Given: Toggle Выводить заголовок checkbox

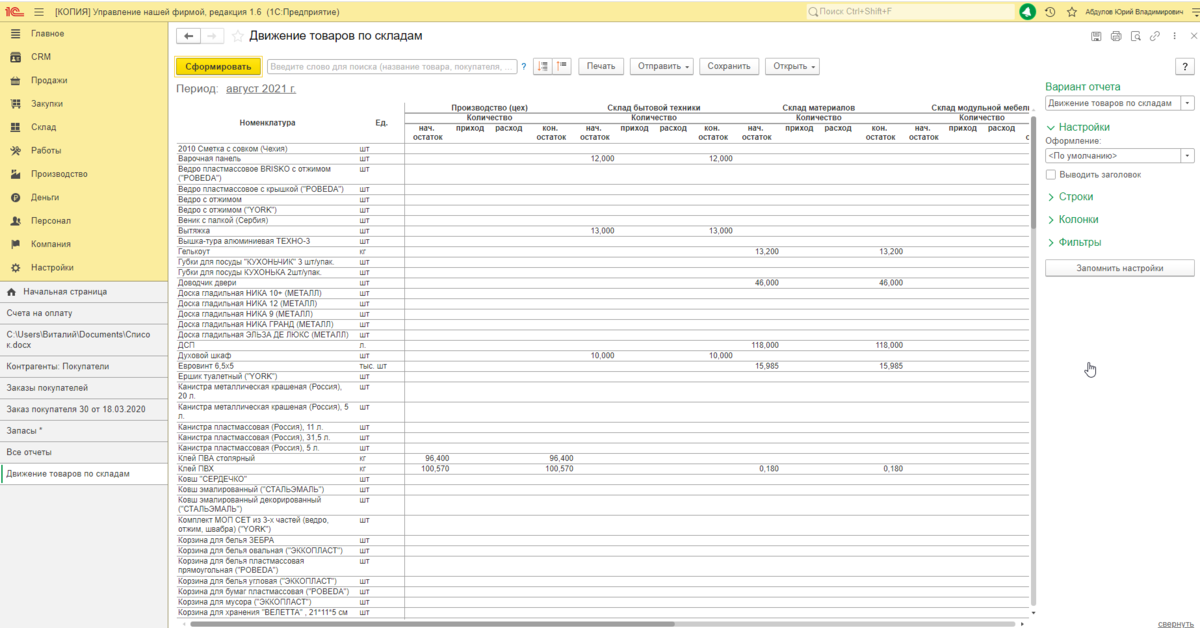Looking at the screenshot, I should click(1051, 174).
